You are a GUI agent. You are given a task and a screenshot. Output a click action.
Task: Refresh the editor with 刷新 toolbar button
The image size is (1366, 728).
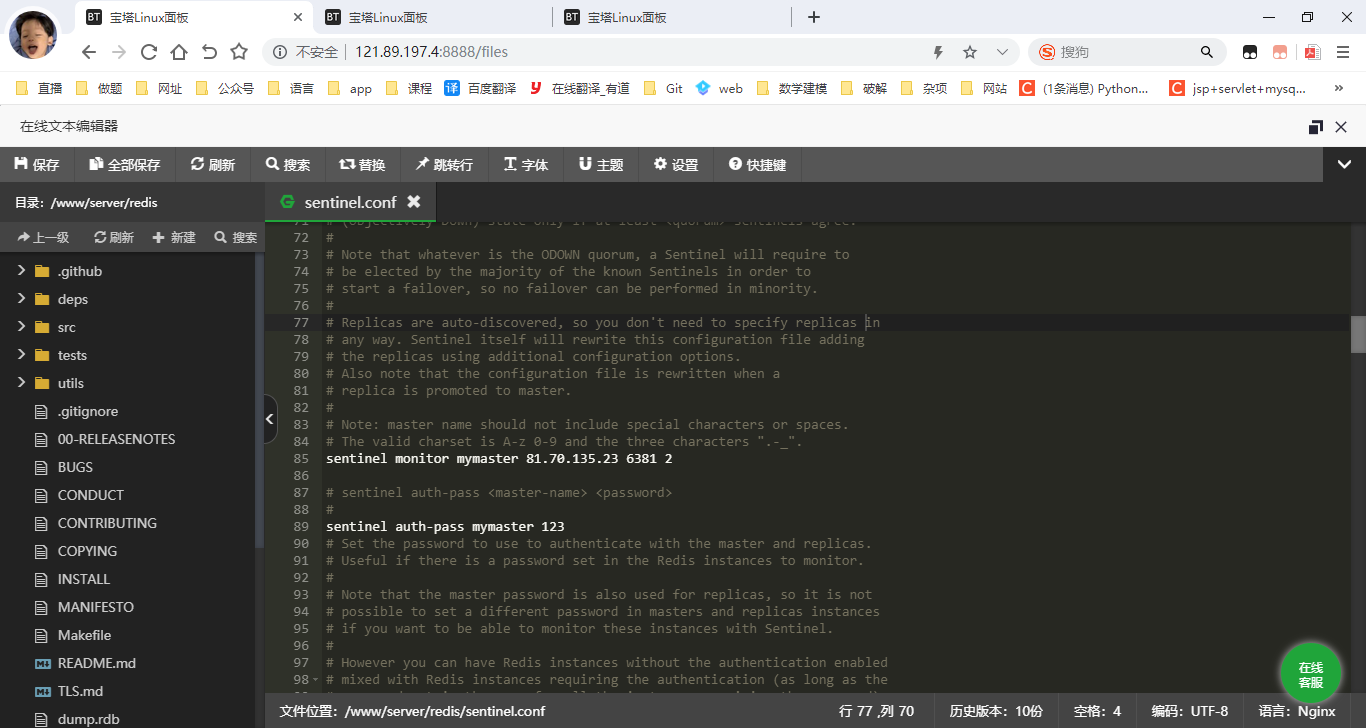(213, 165)
